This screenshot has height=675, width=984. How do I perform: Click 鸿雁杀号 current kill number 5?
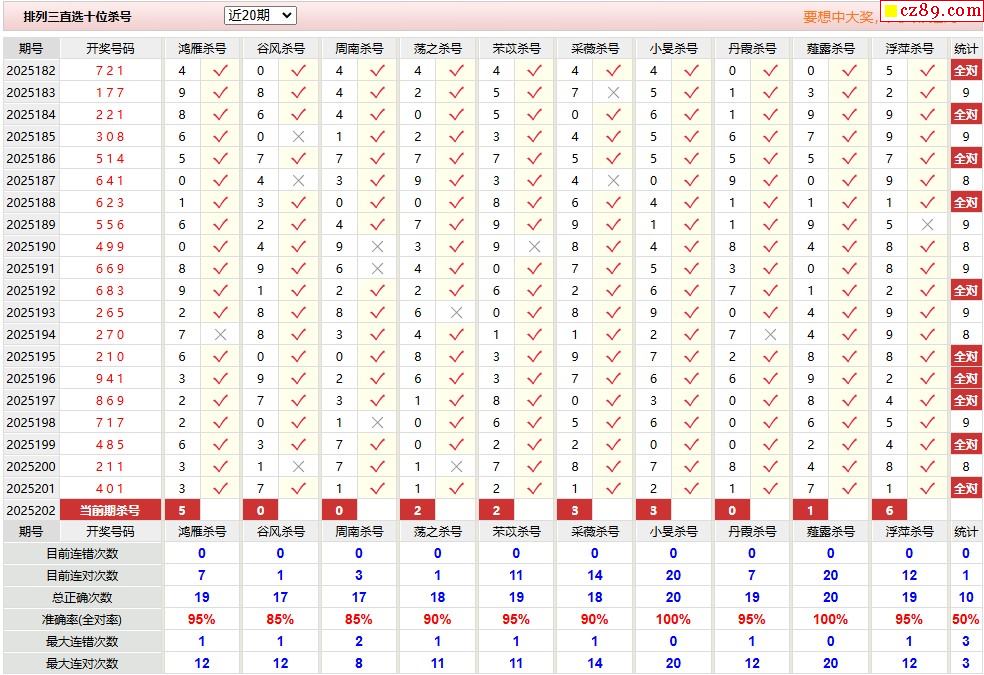pos(182,510)
